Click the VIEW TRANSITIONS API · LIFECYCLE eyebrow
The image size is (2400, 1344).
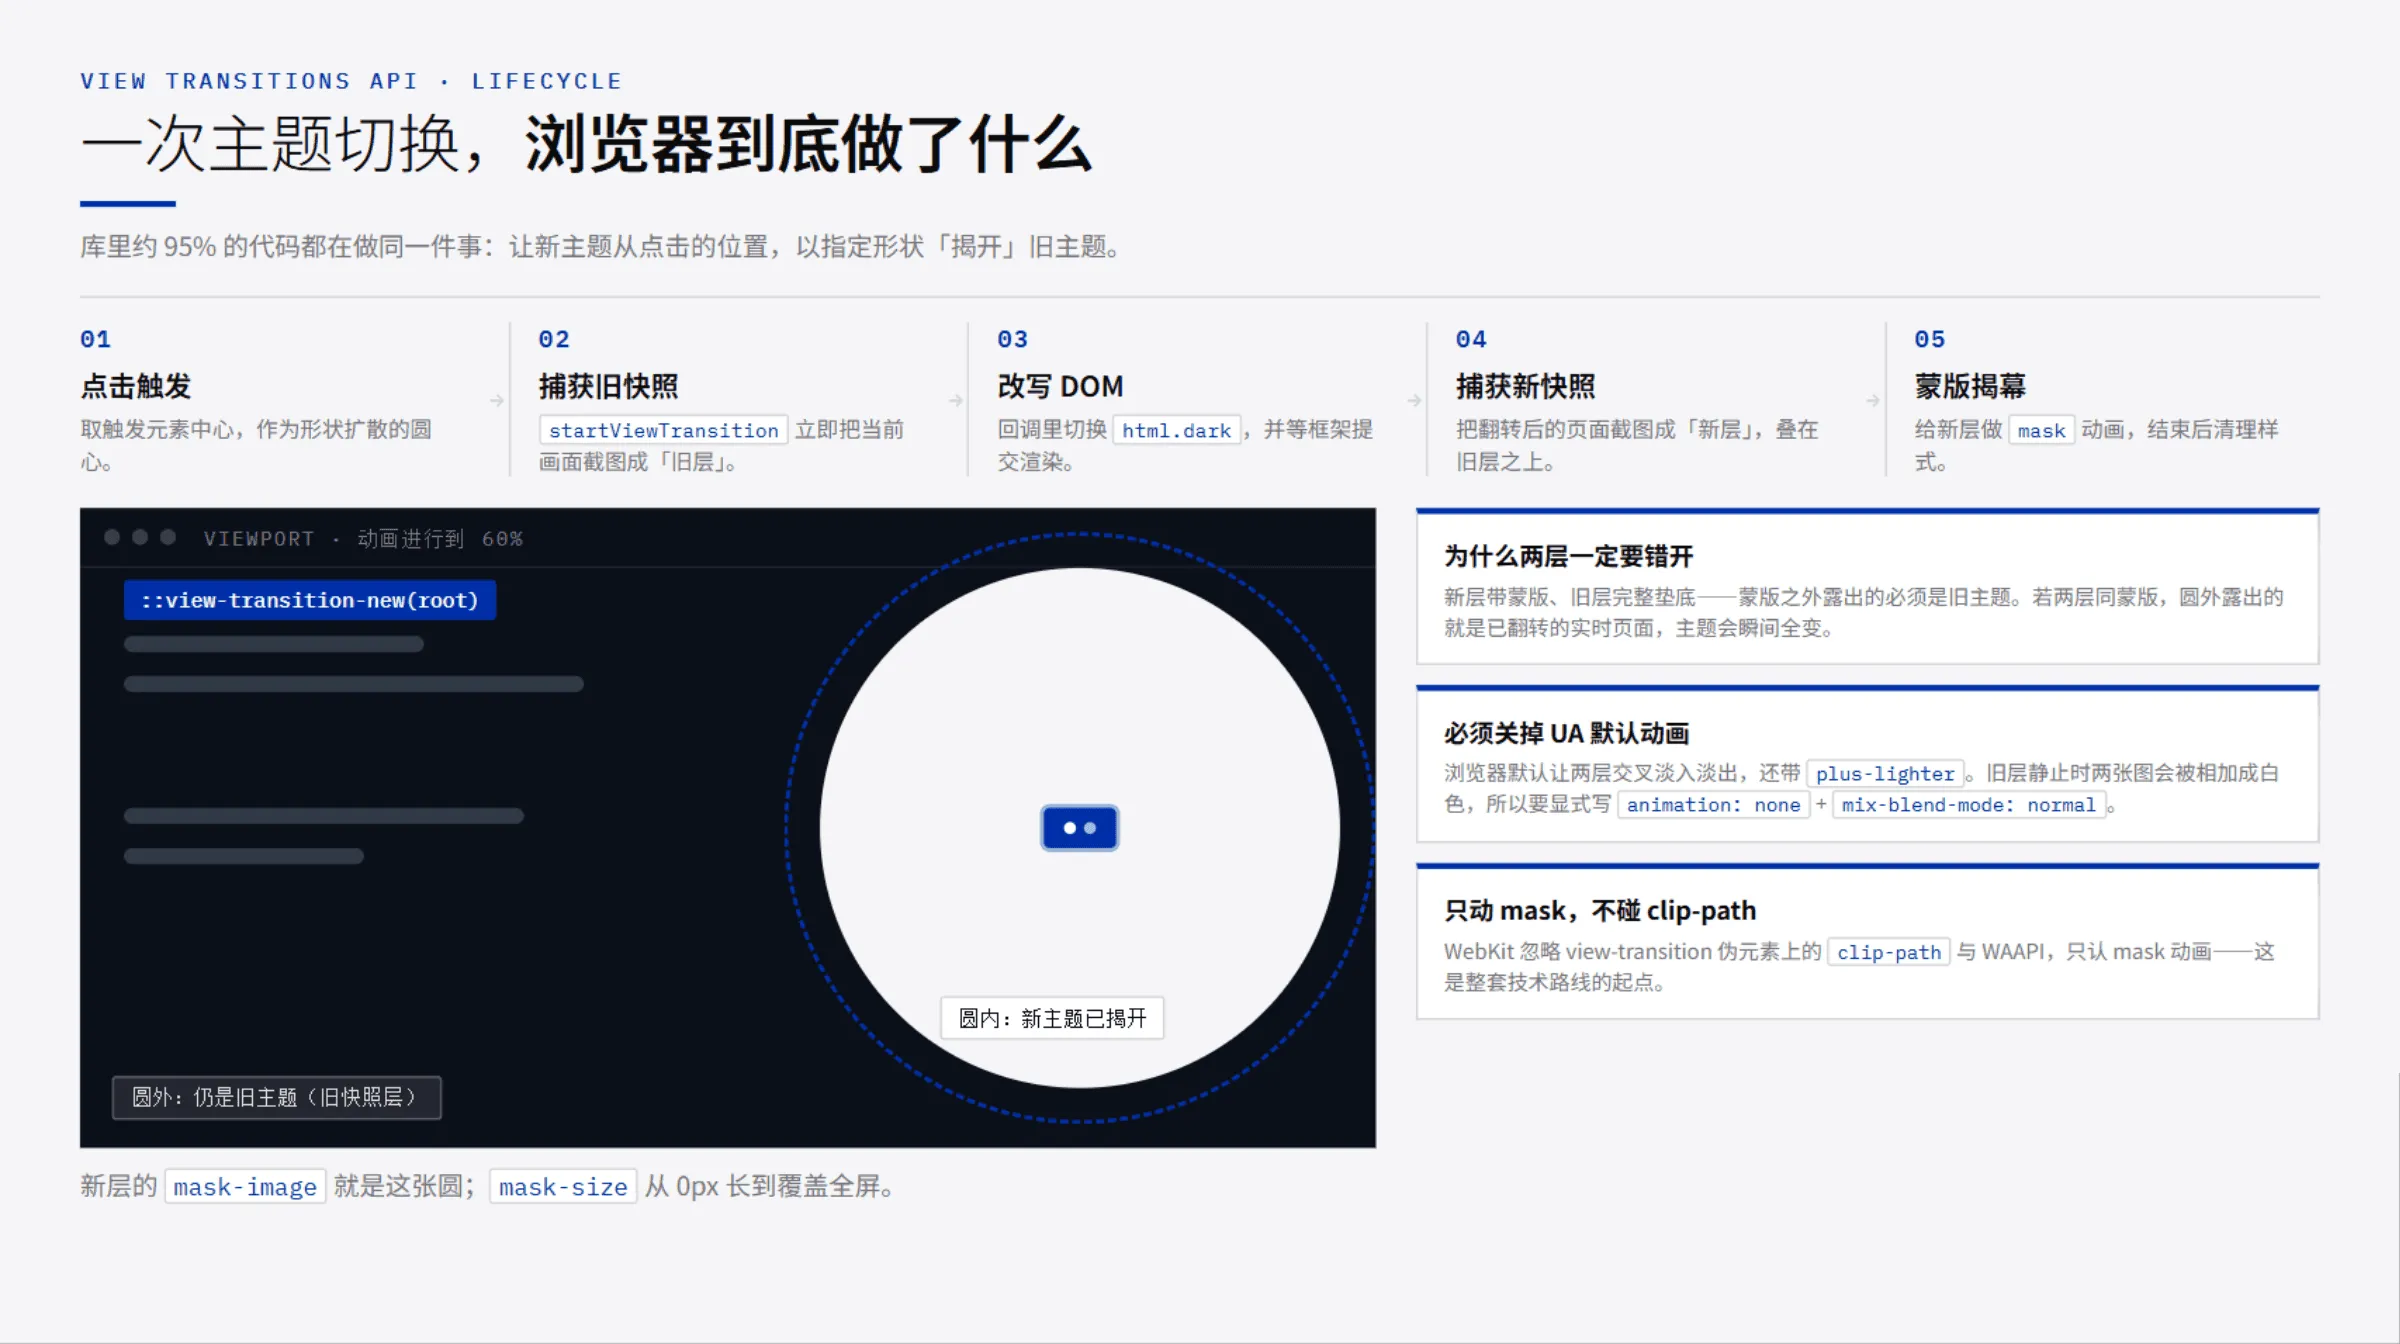351,81
